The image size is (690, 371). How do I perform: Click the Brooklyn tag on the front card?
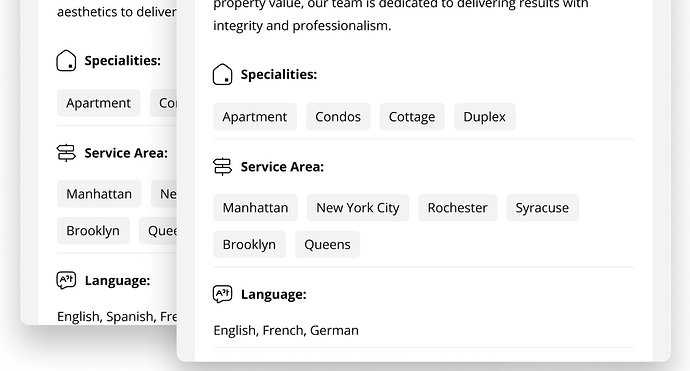coord(250,244)
